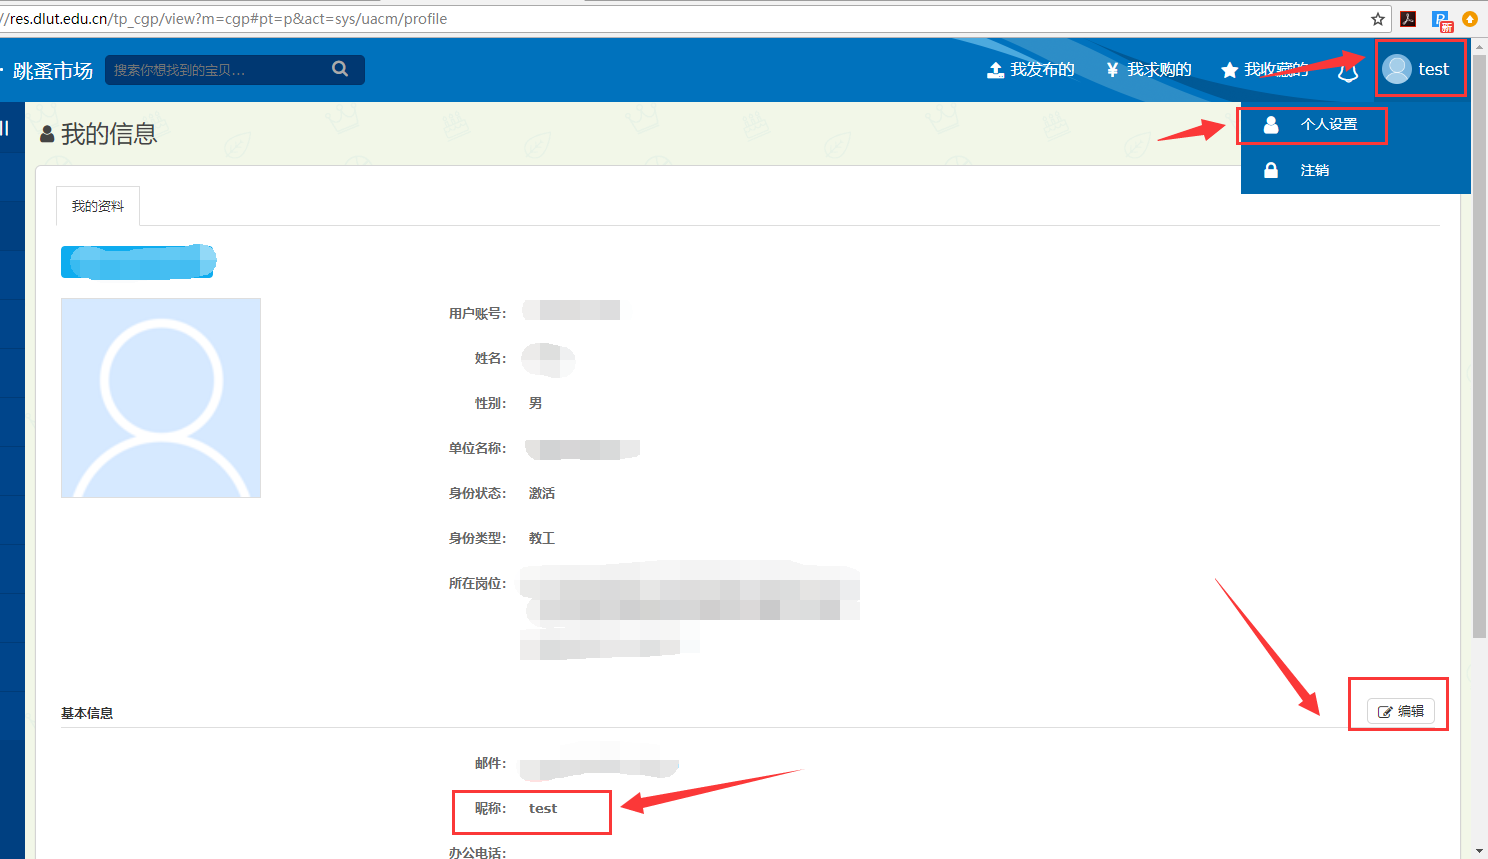Bookmark this page with the star icon

tap(1377, 19)
